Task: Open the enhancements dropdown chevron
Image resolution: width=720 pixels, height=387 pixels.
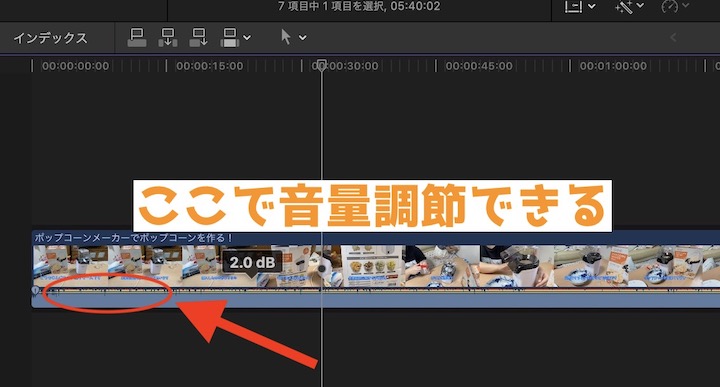Action: pos(640,6)
